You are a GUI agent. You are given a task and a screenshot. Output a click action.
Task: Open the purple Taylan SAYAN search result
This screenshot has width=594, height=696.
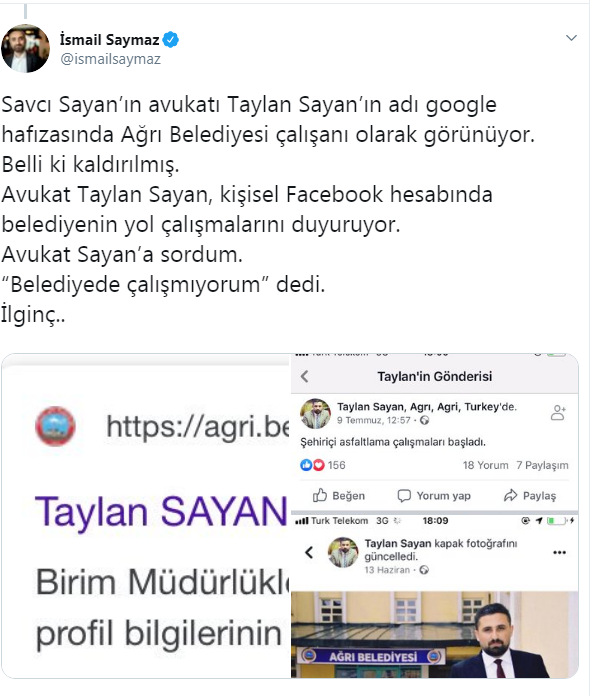[162, 512]
